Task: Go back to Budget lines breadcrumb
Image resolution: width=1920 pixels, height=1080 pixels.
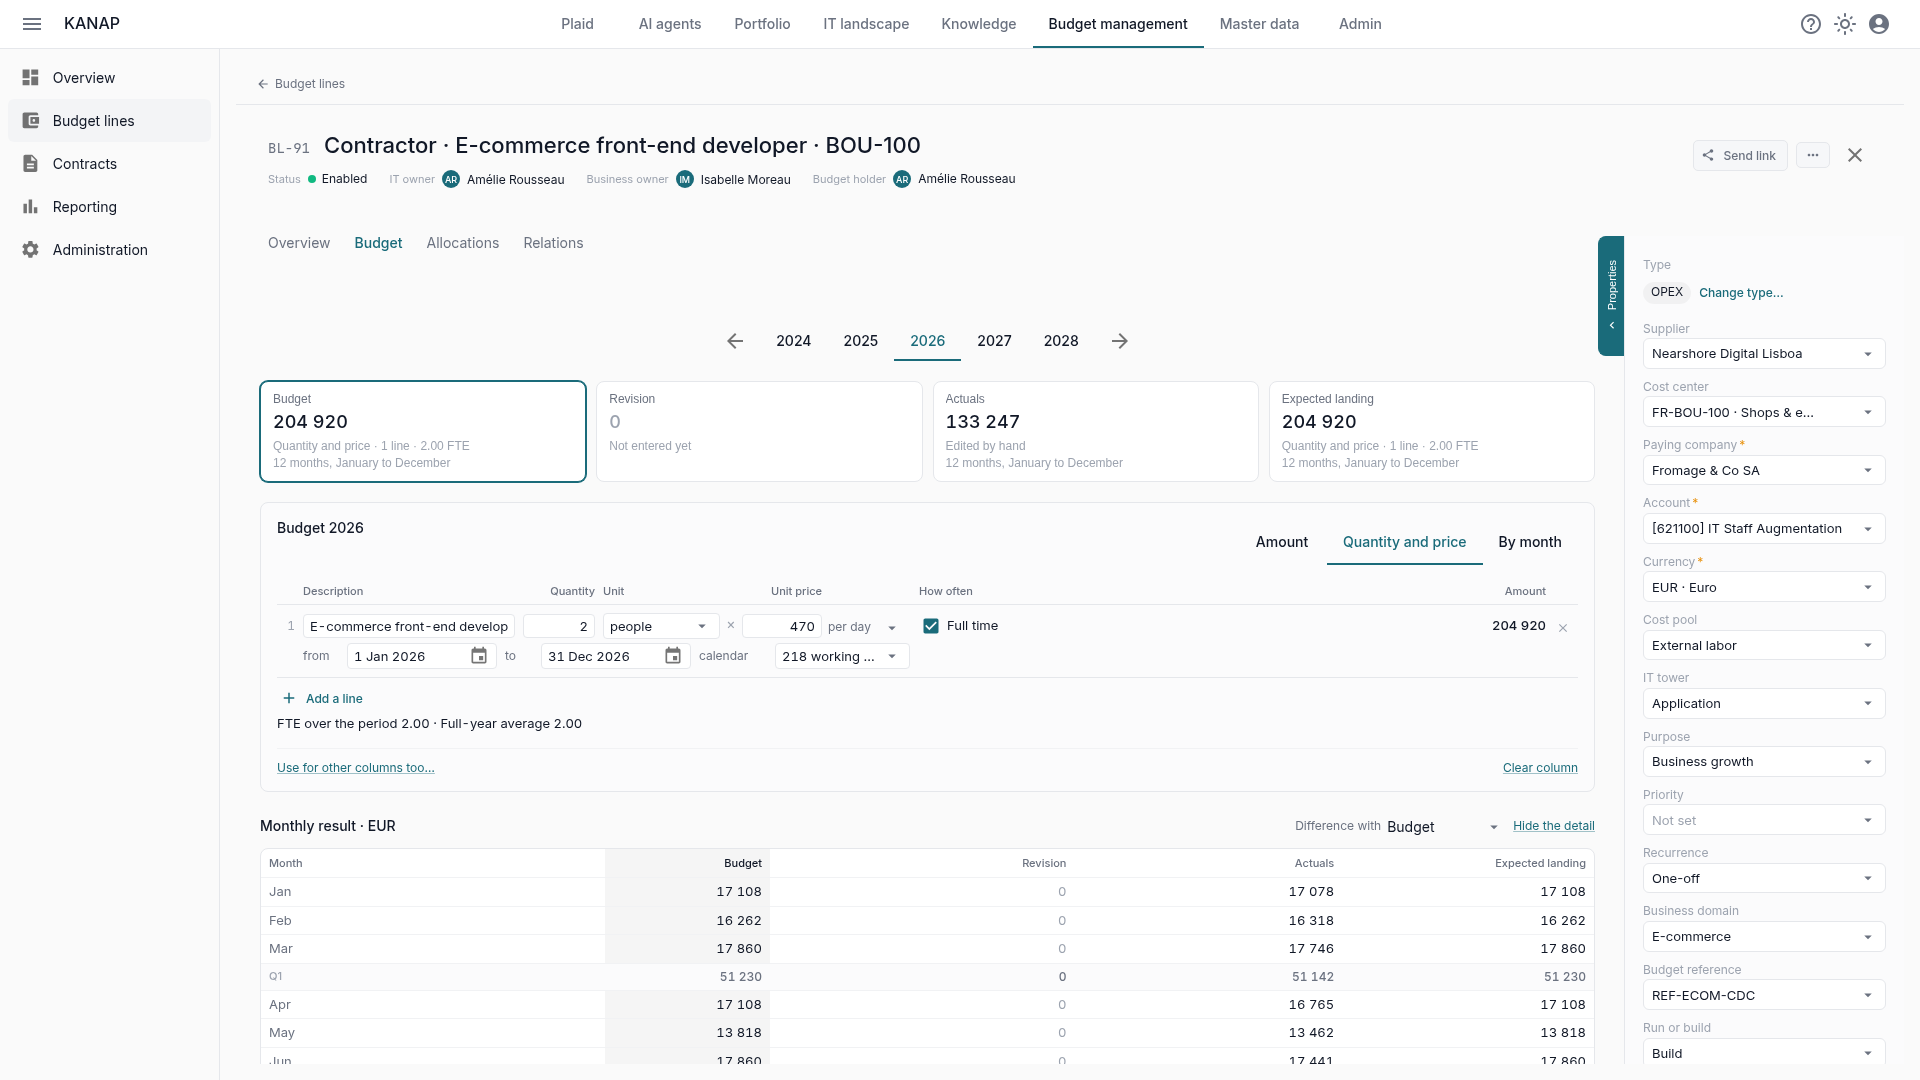Action: (x=301, y=84)
